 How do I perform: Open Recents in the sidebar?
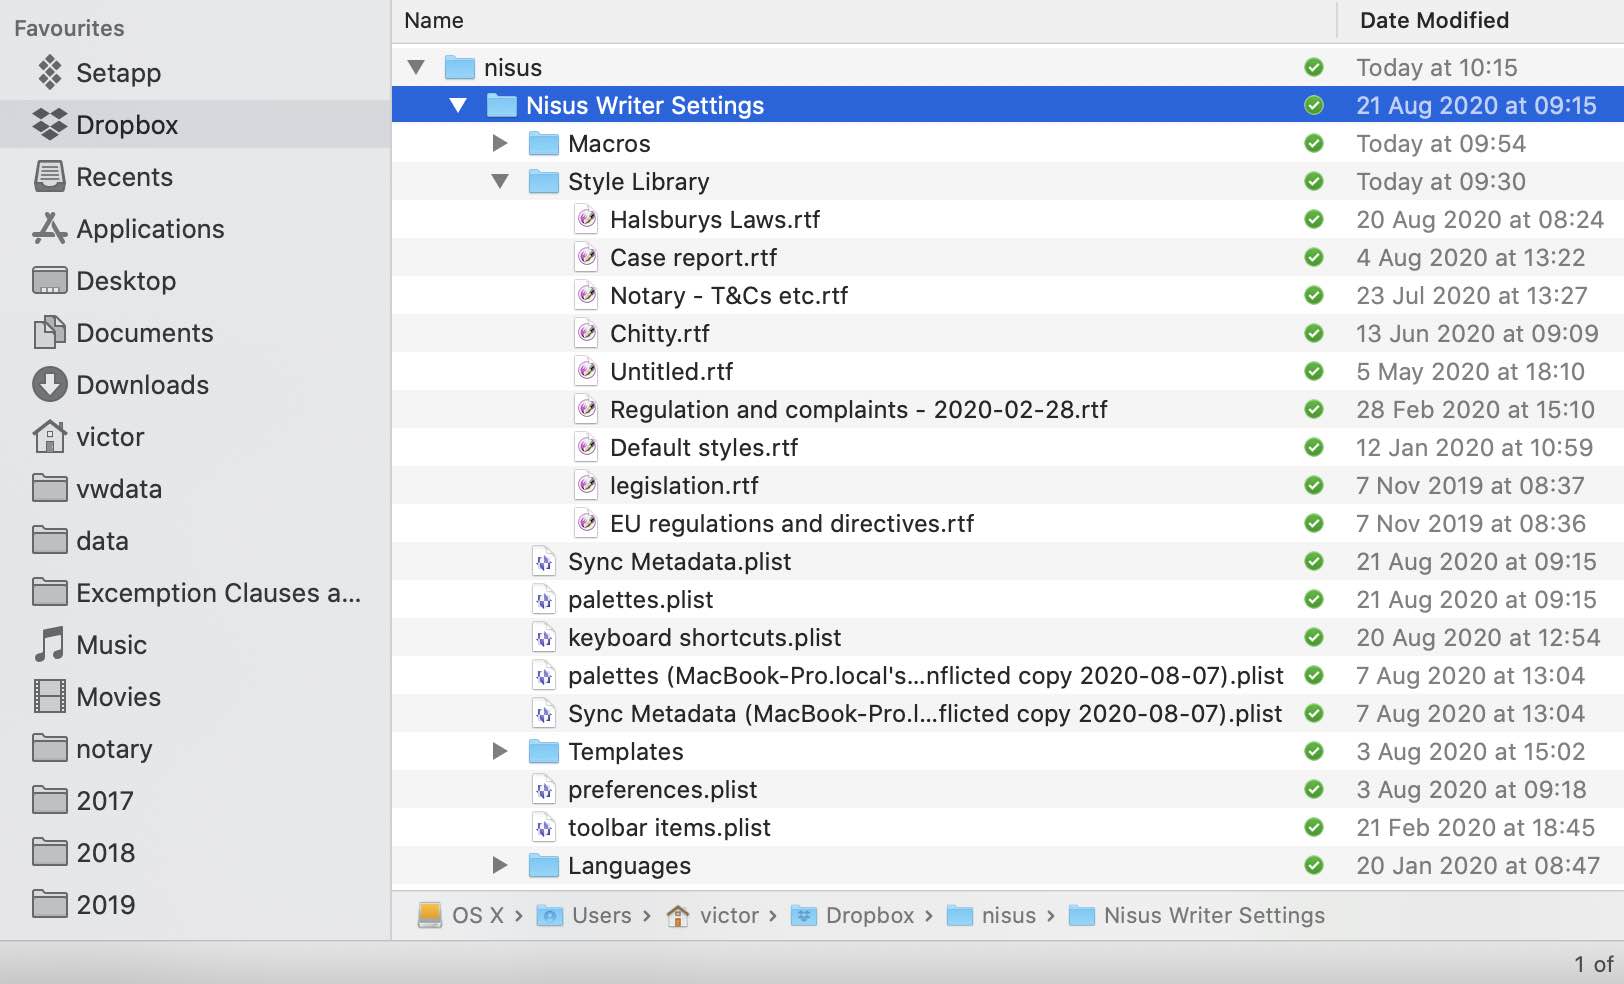[49, 176]
